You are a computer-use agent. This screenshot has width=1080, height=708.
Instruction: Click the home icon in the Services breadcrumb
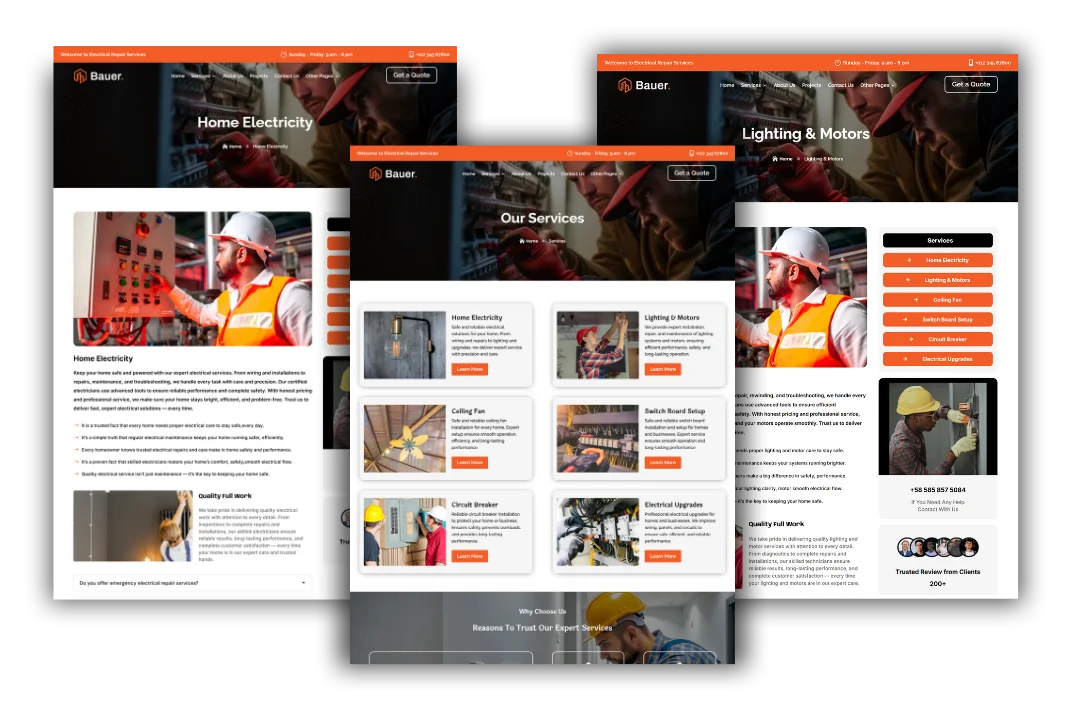(x=521, y=240)
